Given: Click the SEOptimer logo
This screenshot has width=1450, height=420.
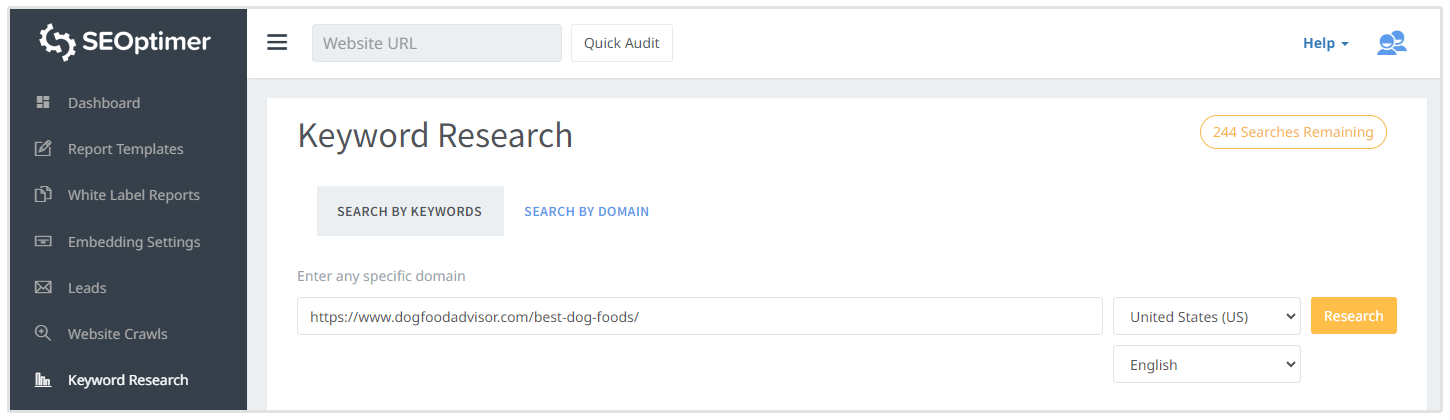Looking at the screenshot, I should (x=124, y=41).
